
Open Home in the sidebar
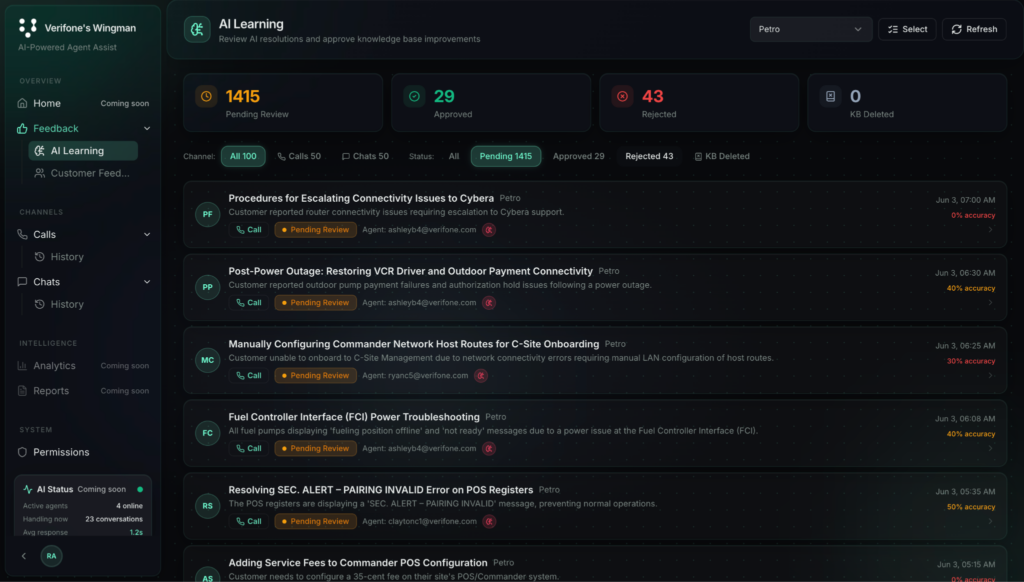pos(83,103)
